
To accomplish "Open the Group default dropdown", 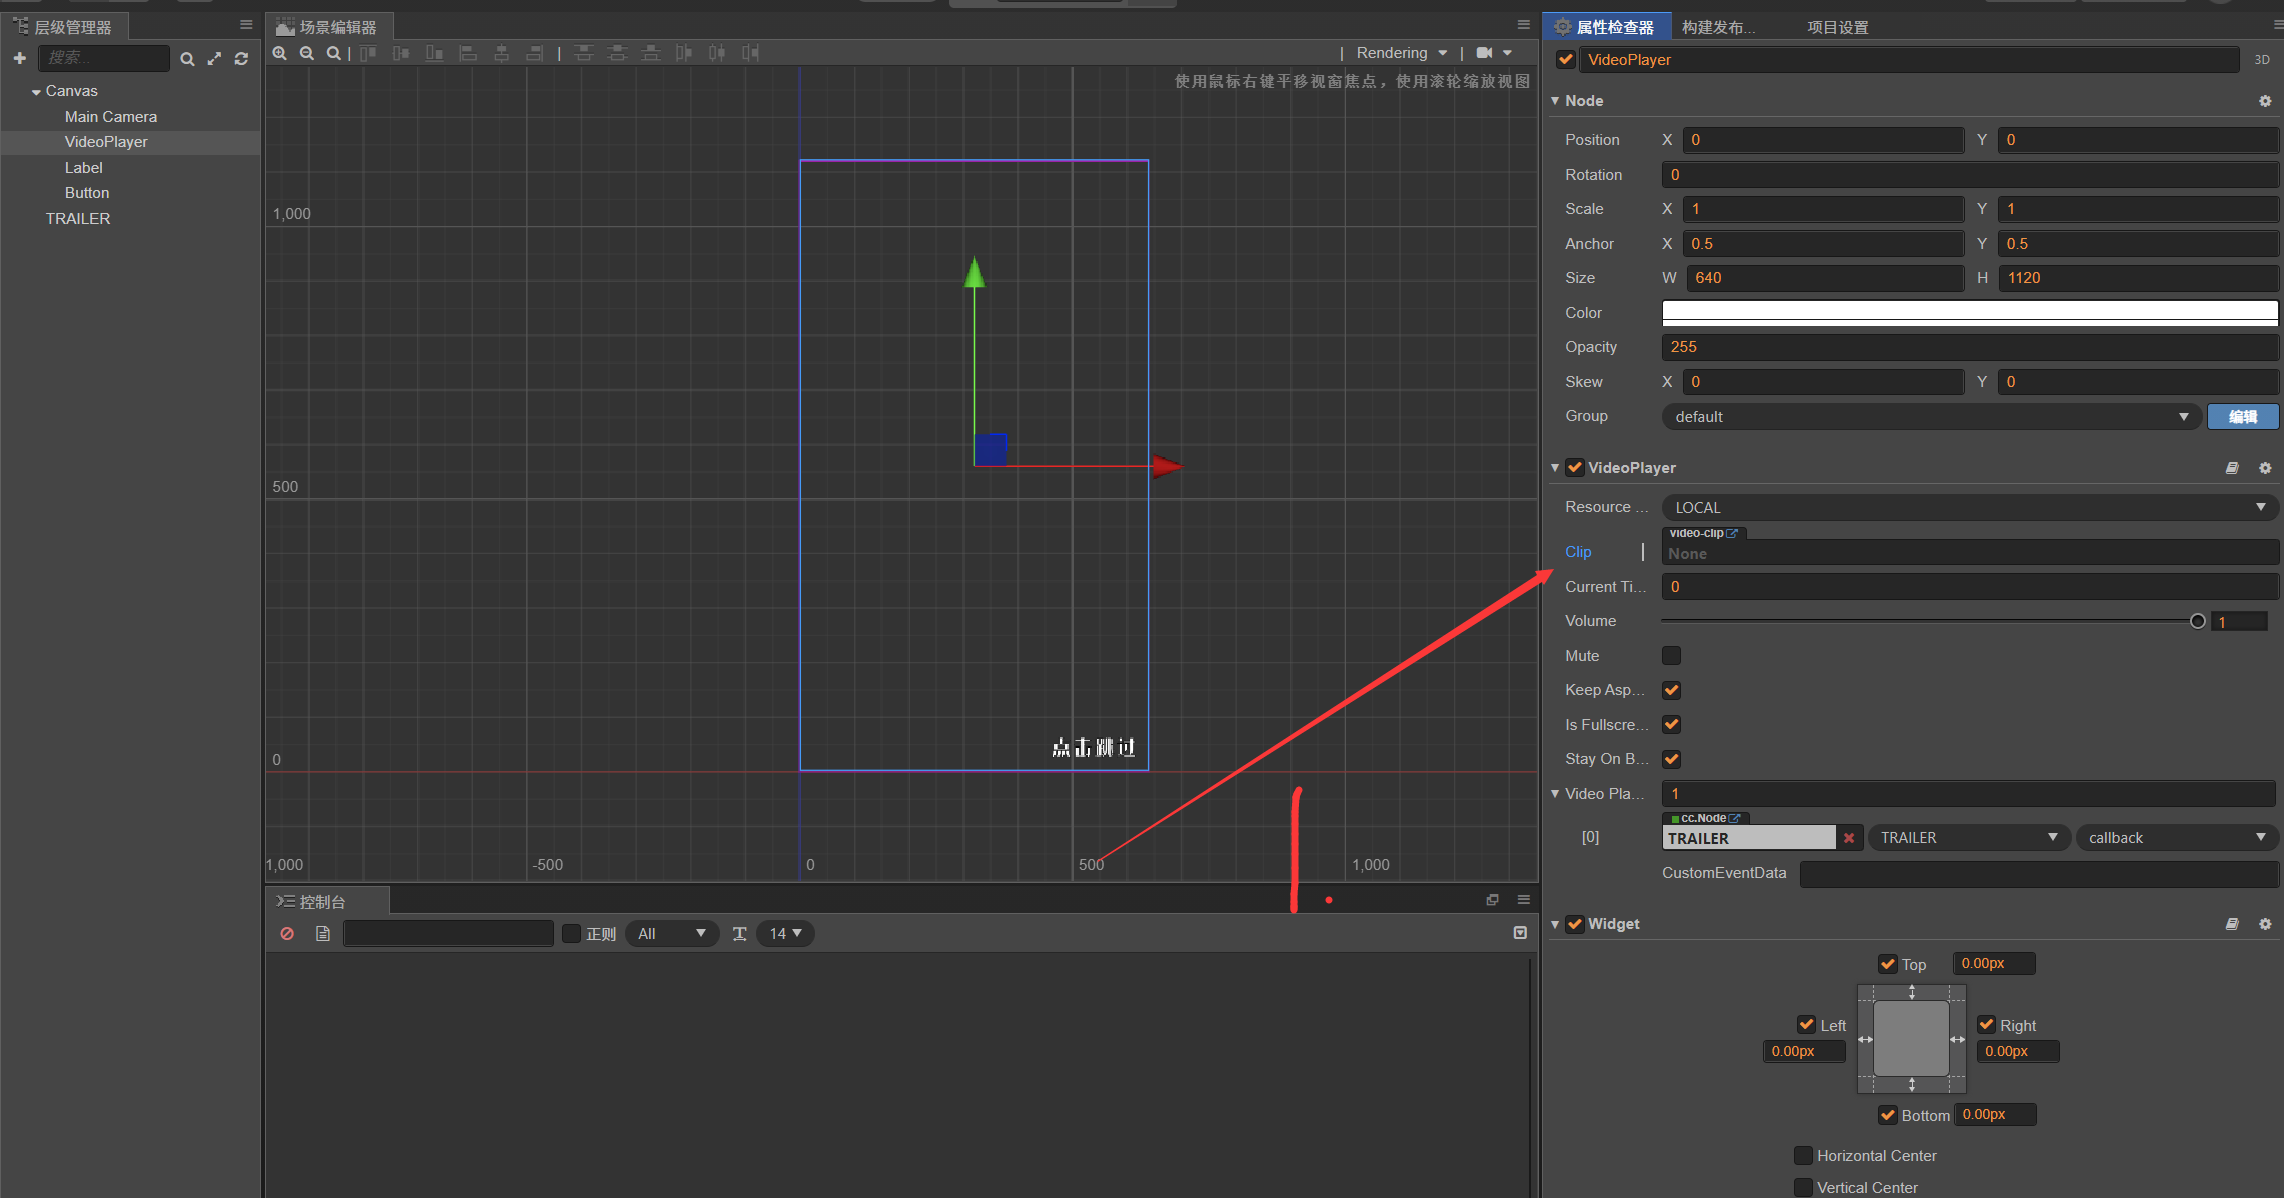I will pos(1930,417).
